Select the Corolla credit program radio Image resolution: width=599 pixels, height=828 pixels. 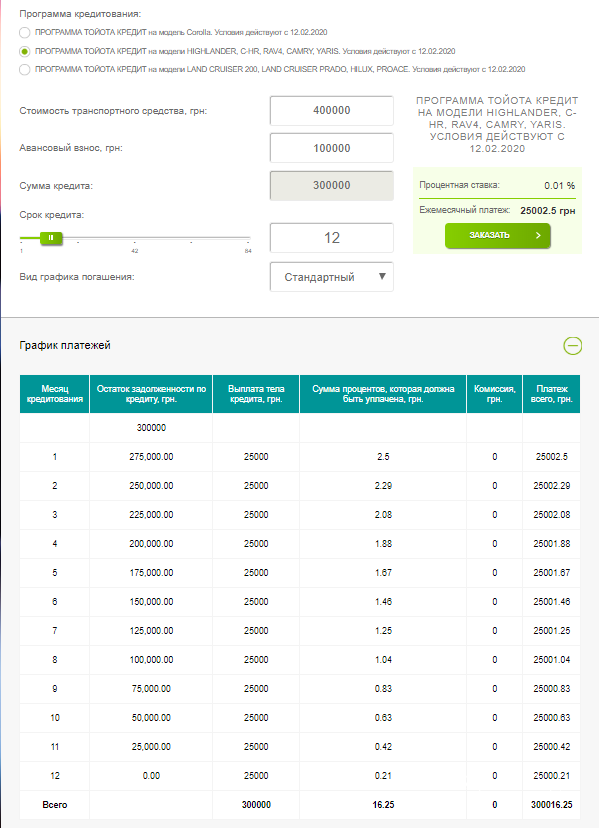point(24,33)
